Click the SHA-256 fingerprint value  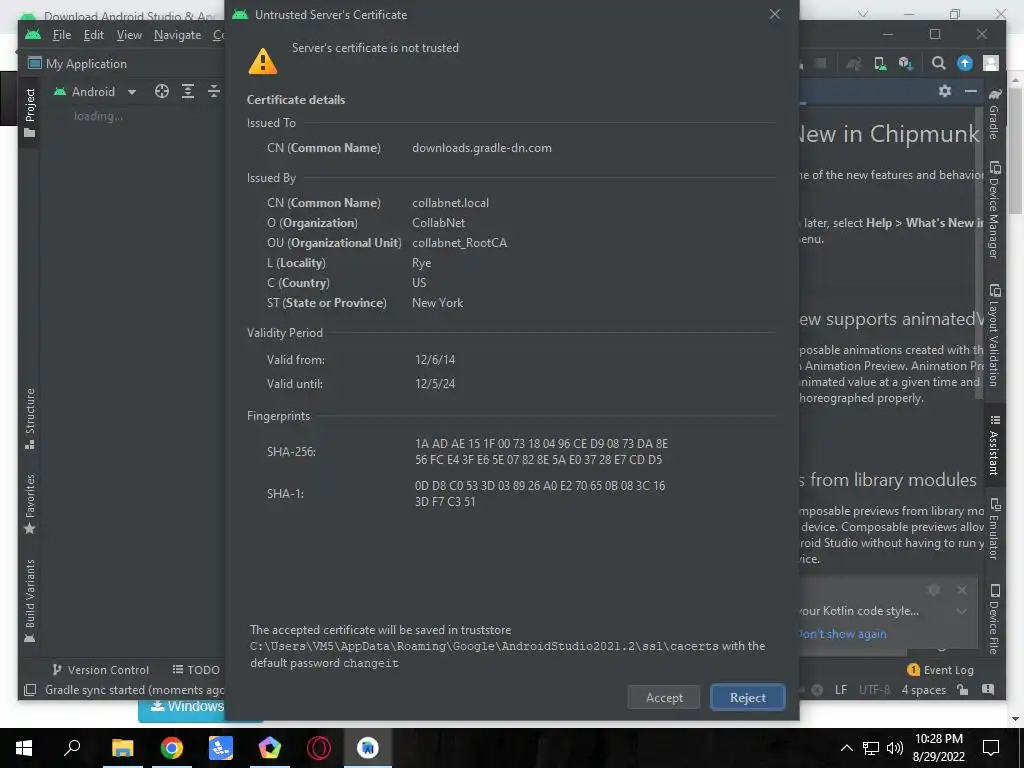point(541,452)
